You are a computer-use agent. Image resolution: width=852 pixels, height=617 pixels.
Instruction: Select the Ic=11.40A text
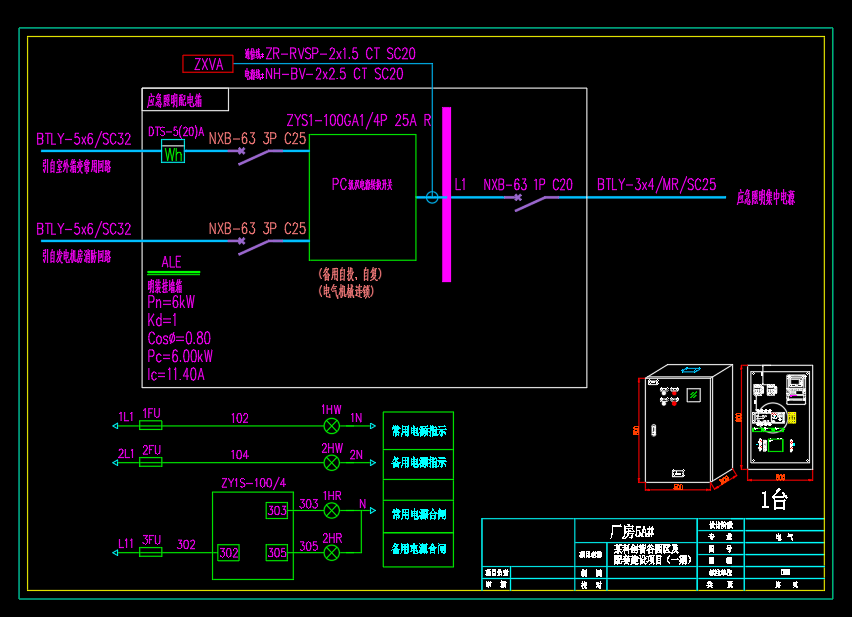[x=176, y=374]
